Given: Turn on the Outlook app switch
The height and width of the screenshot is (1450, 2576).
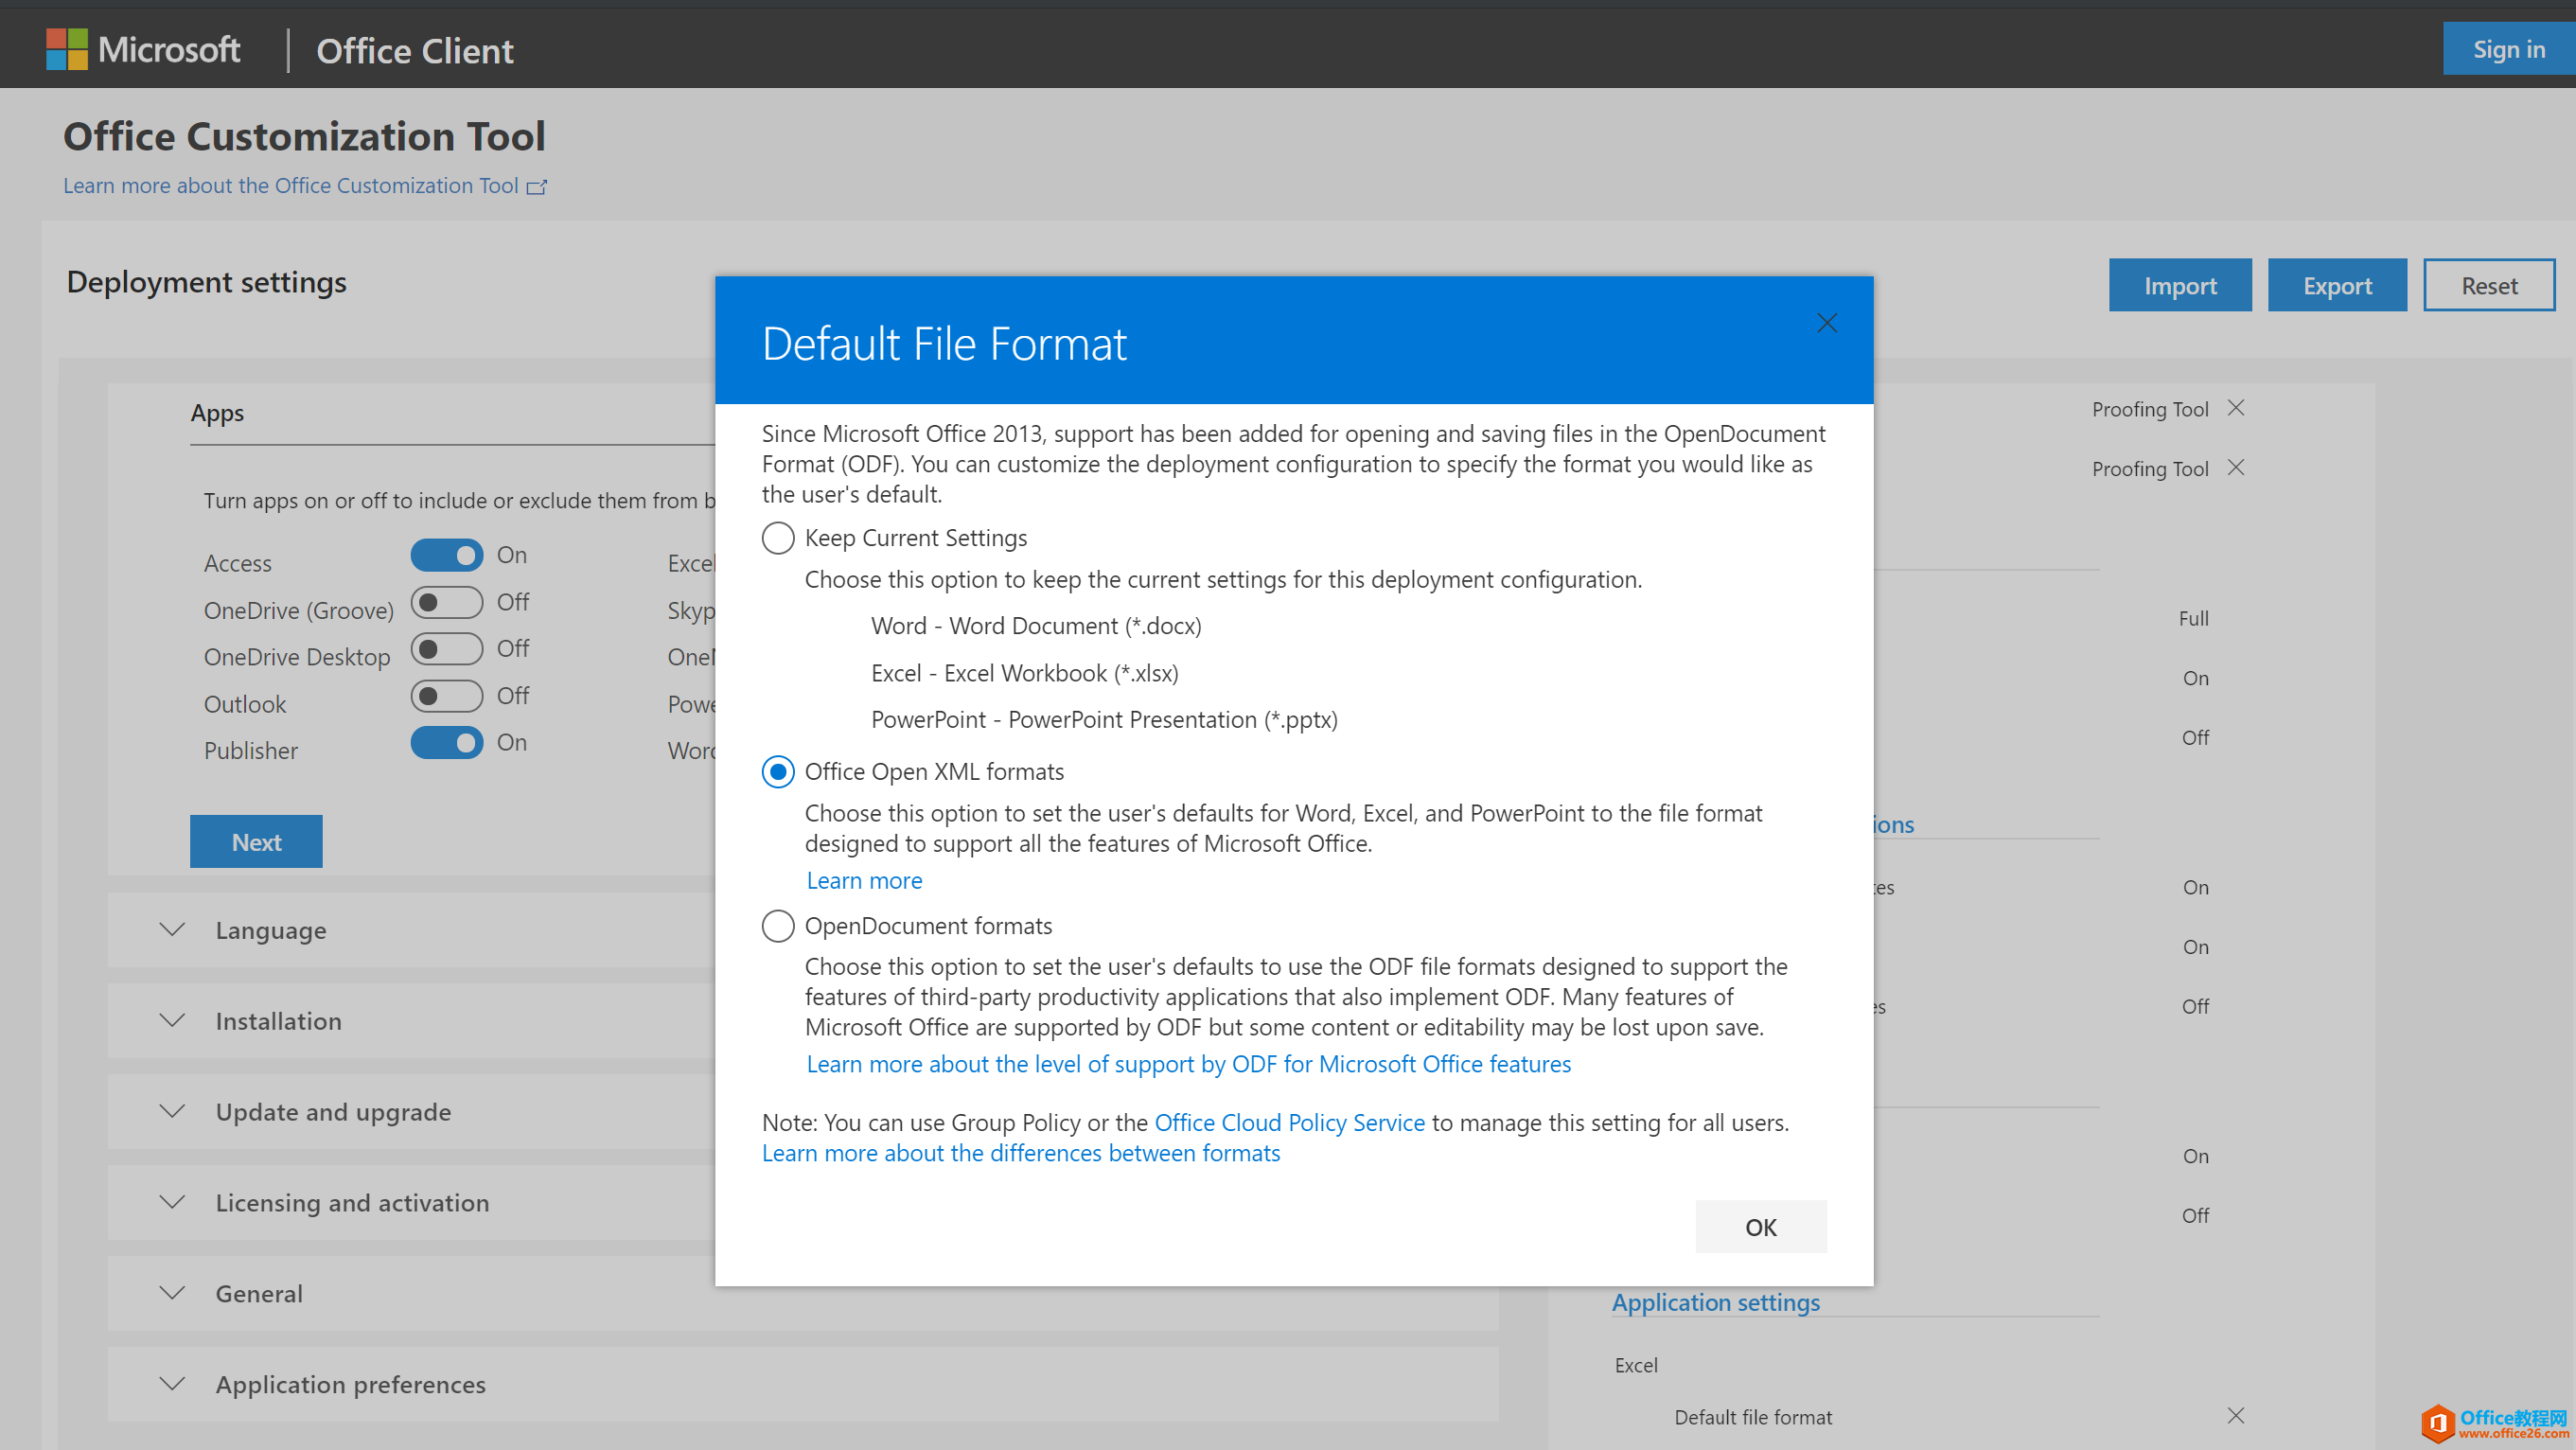Looking at the screenshot, I should 446,696.
